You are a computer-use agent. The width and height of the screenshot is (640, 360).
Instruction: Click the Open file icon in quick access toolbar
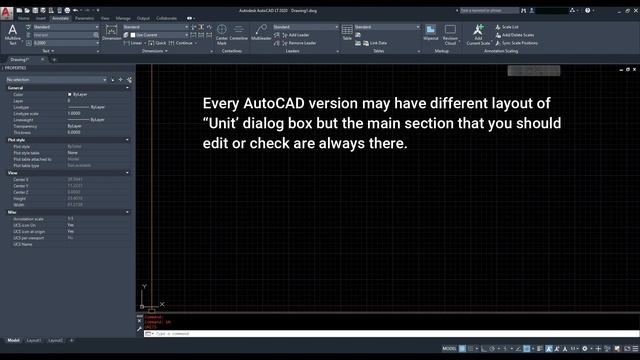27,10
